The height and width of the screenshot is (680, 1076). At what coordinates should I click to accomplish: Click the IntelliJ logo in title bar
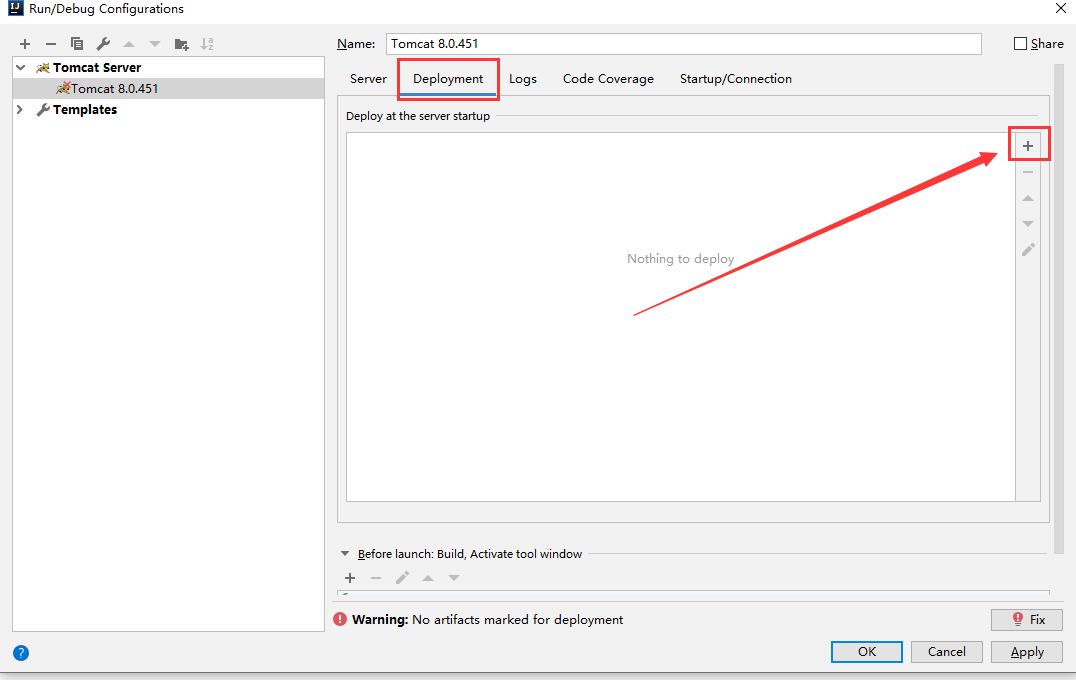(15, 8)
